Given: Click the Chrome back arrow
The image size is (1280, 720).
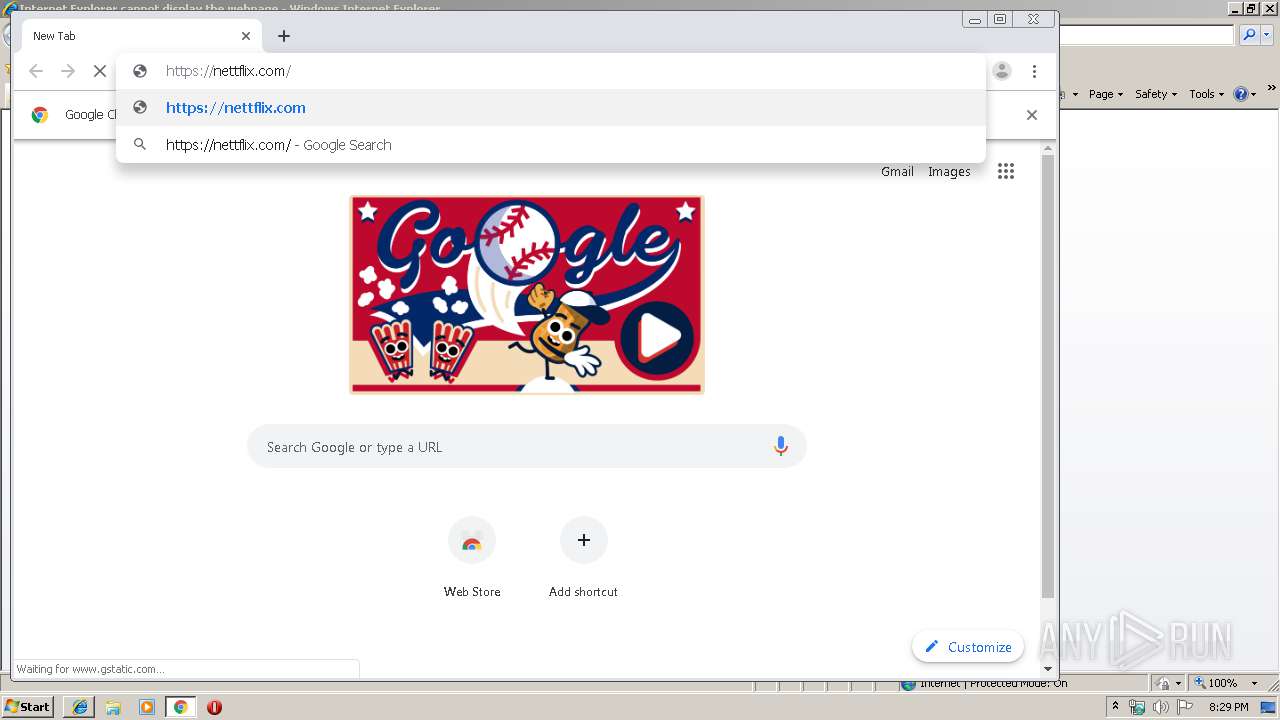Looking at the screenshot, I should [x=36, y=71].
